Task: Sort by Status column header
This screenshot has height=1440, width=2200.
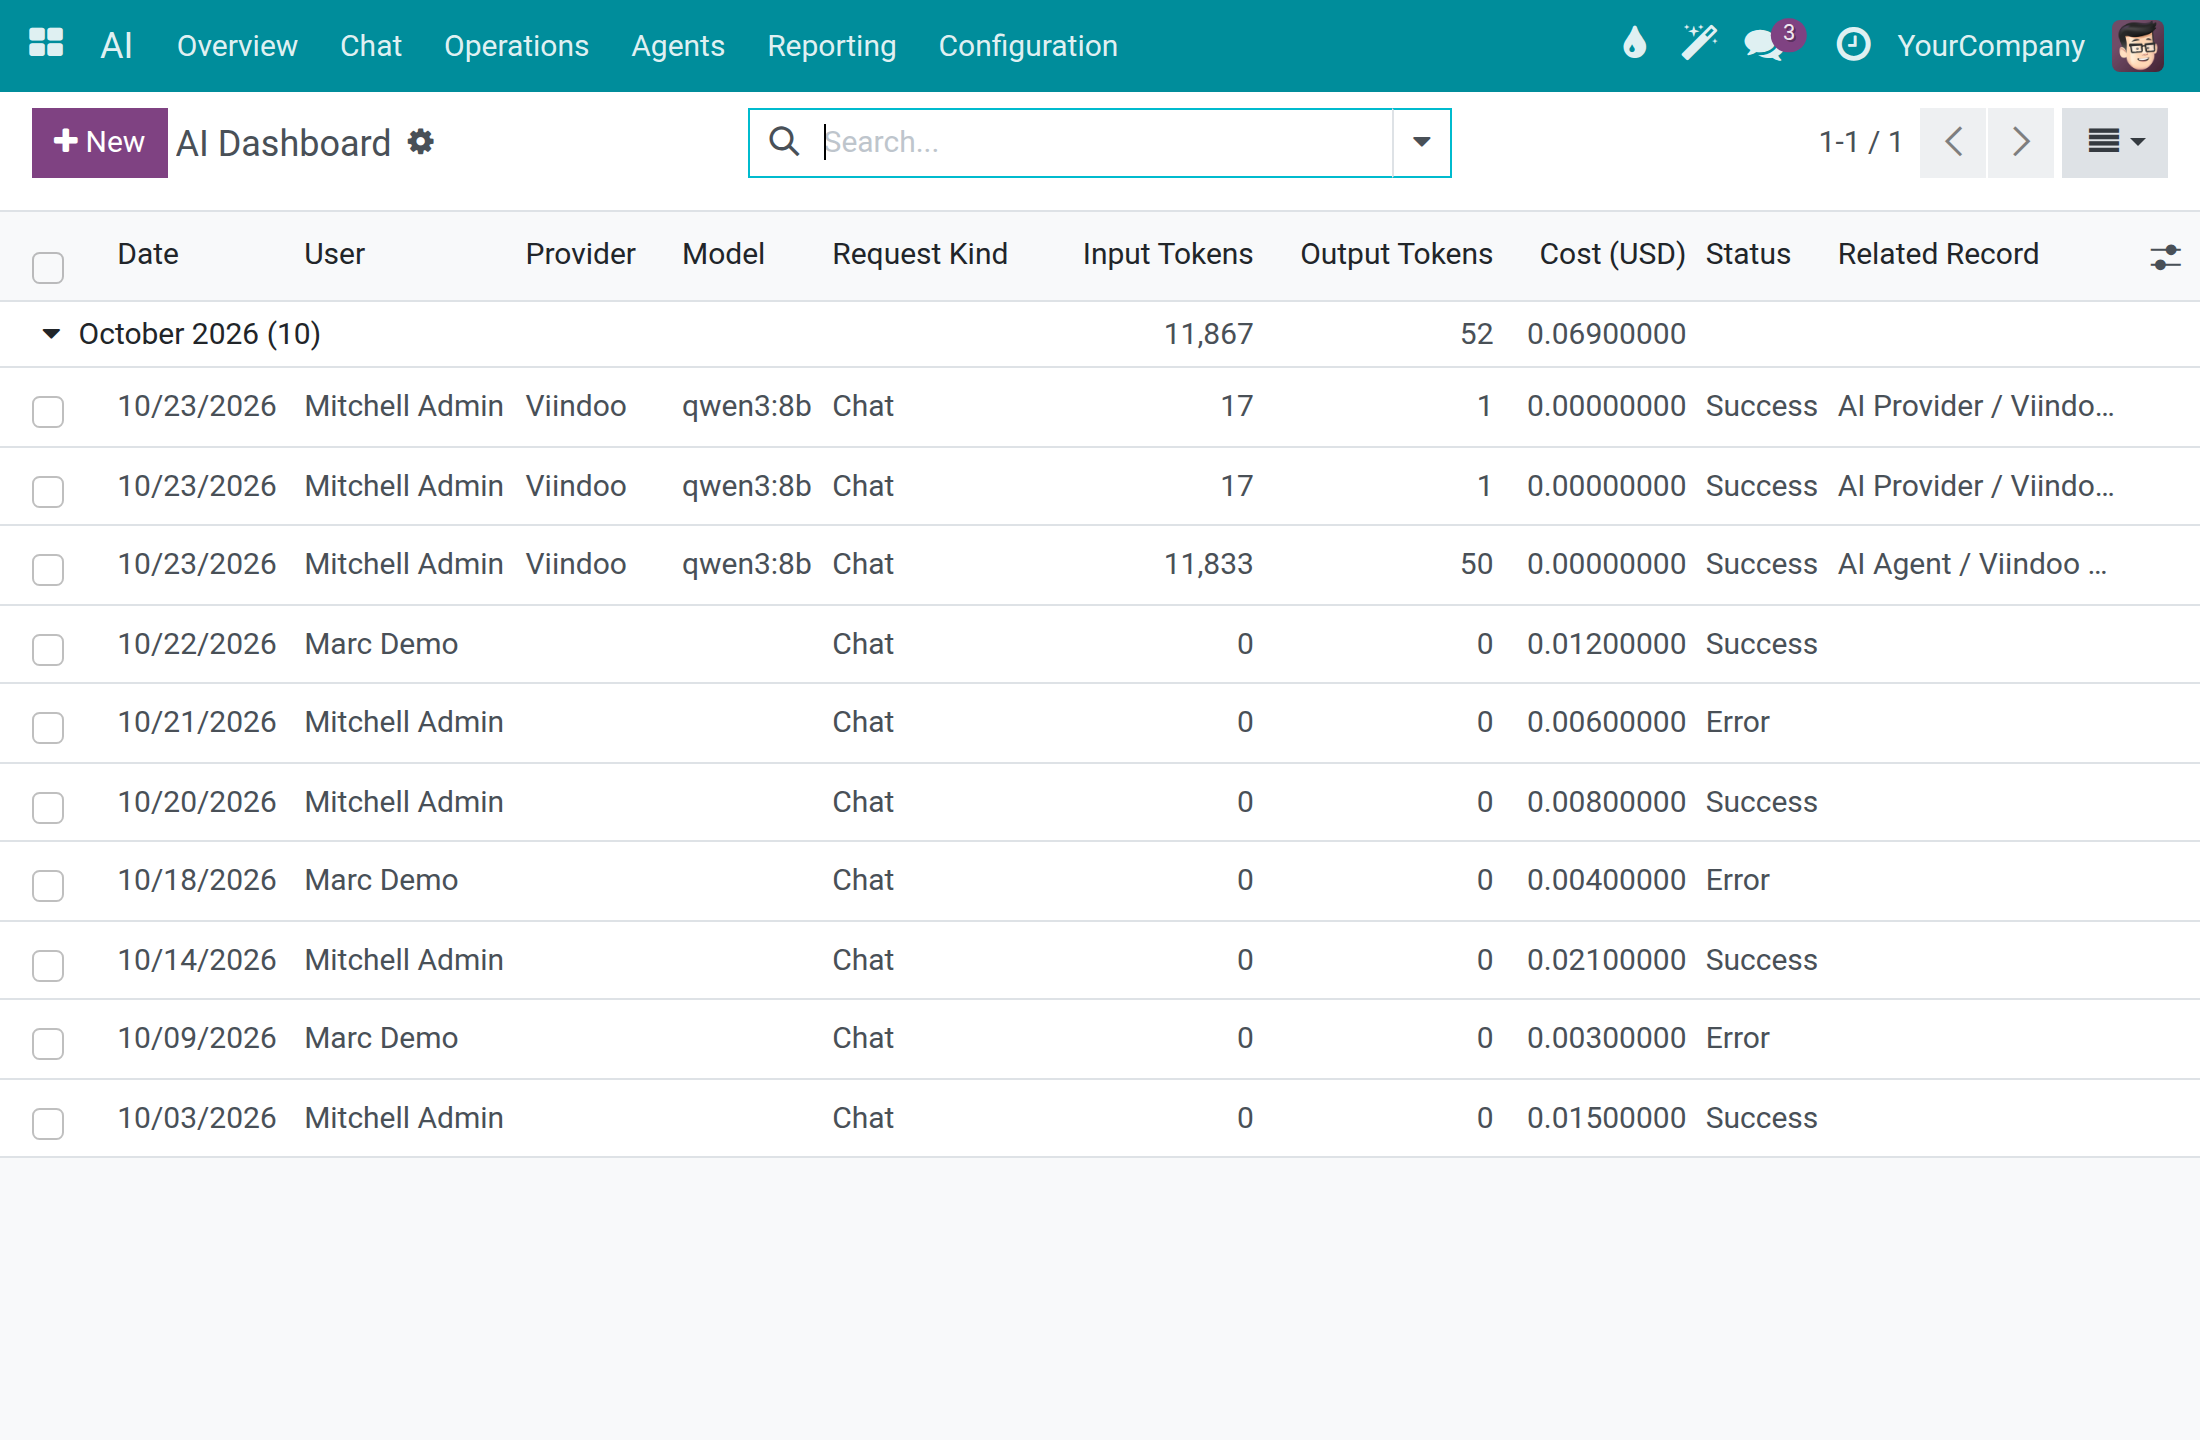Action: tap(1748, 254)
